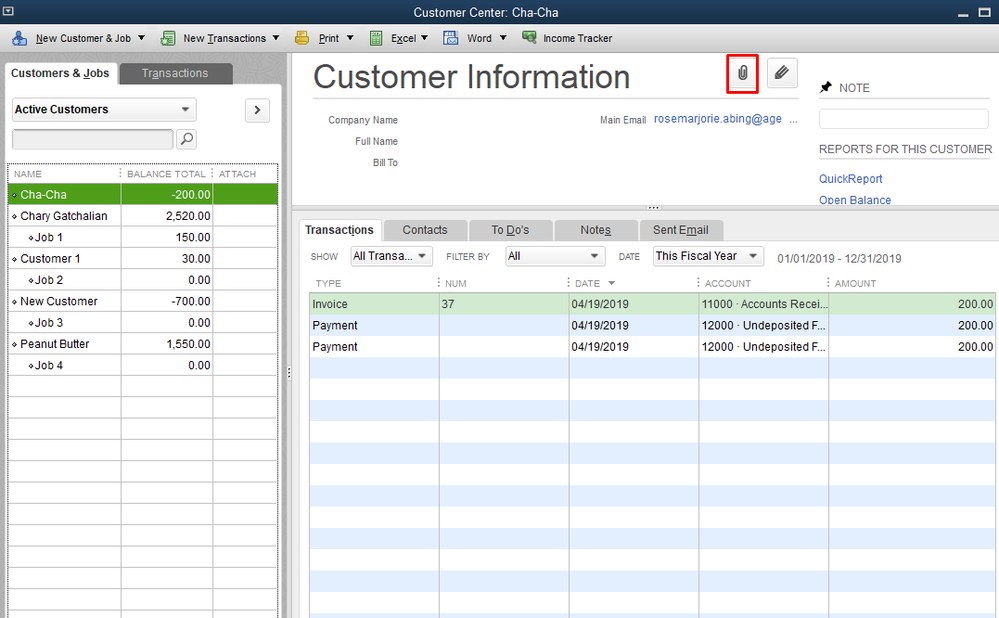Image resolution: width=999 pixels, height=618 pixels.
Task: Click the customer search input field
Action: click(x=92, y=139)
